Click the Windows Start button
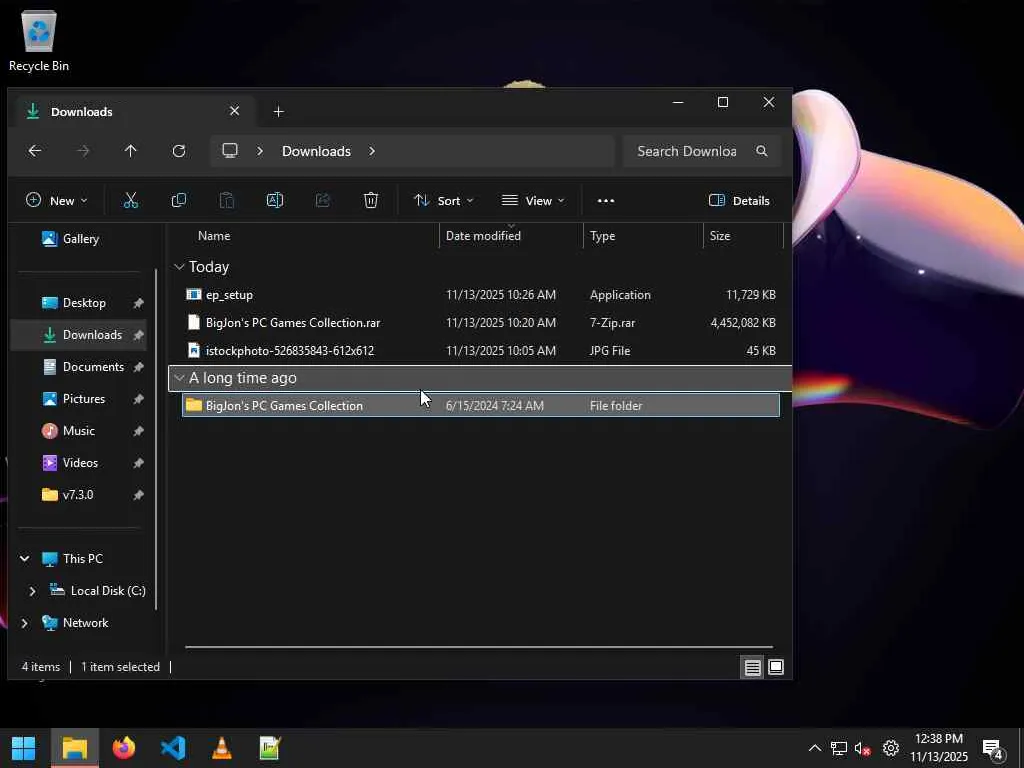This screenshot has height=768, width=1024. point(24,748)
